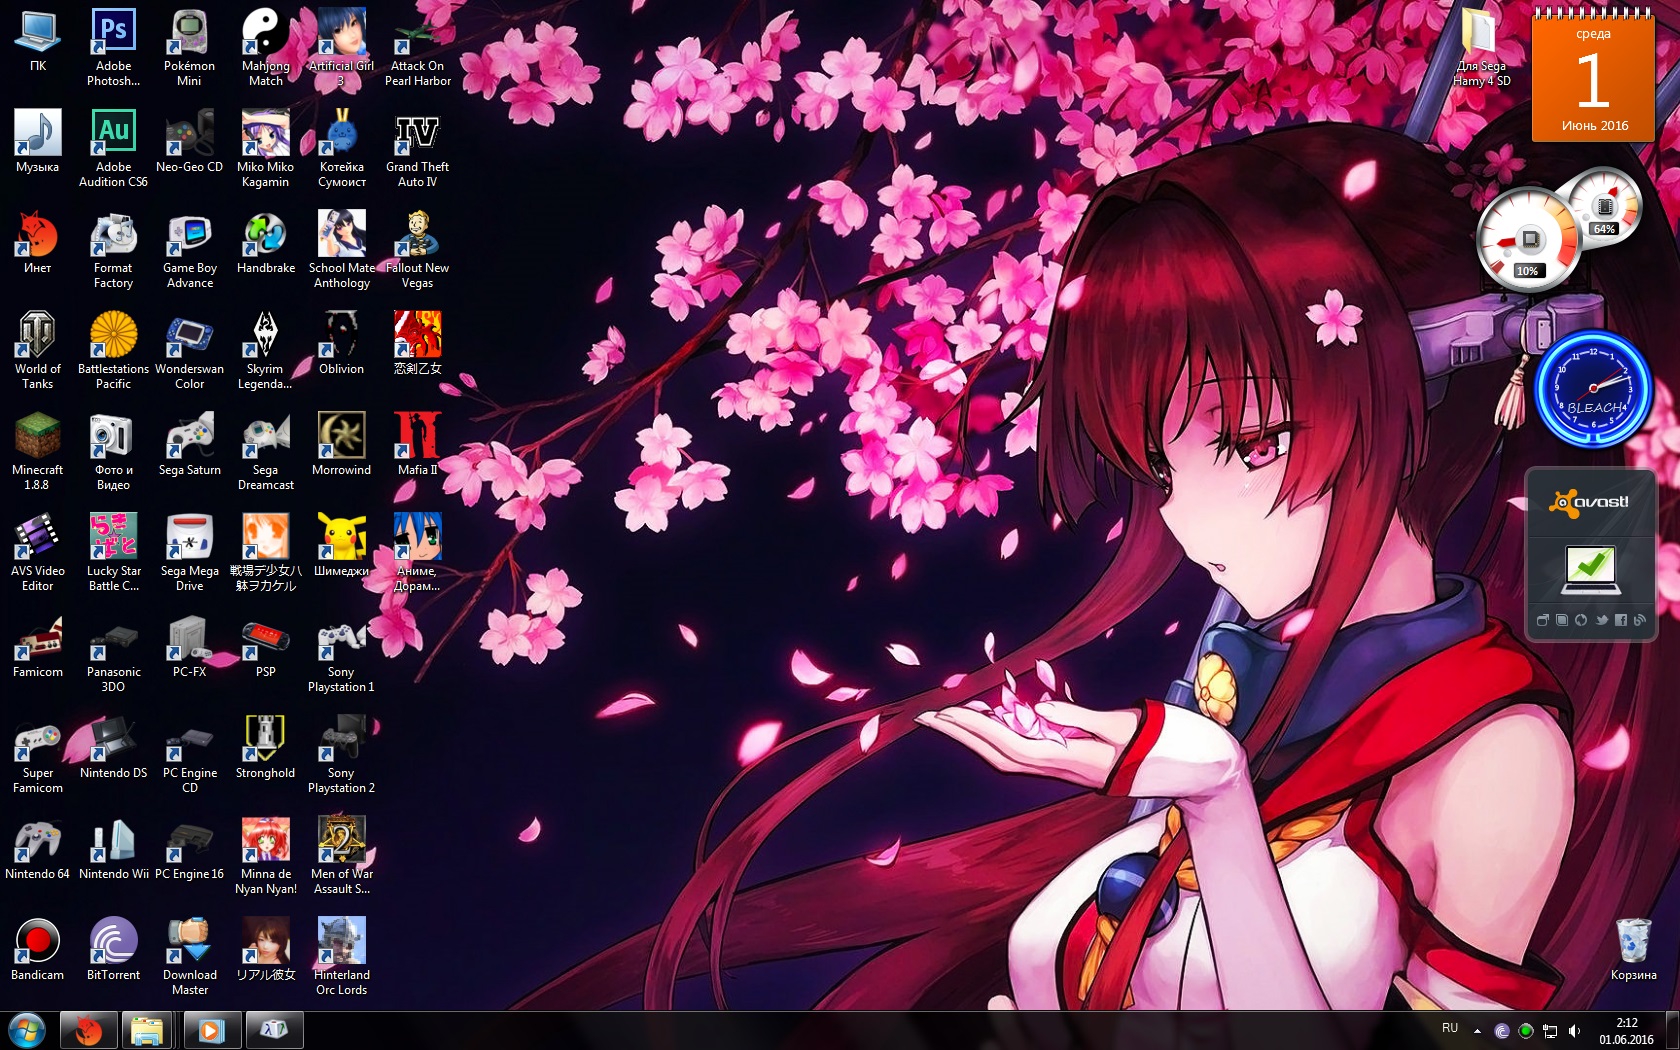The width and height of the screenshot is (1680, 1050).
Task: Open the Для Sega Hamy 4 SD folder
Action: 1481,47
